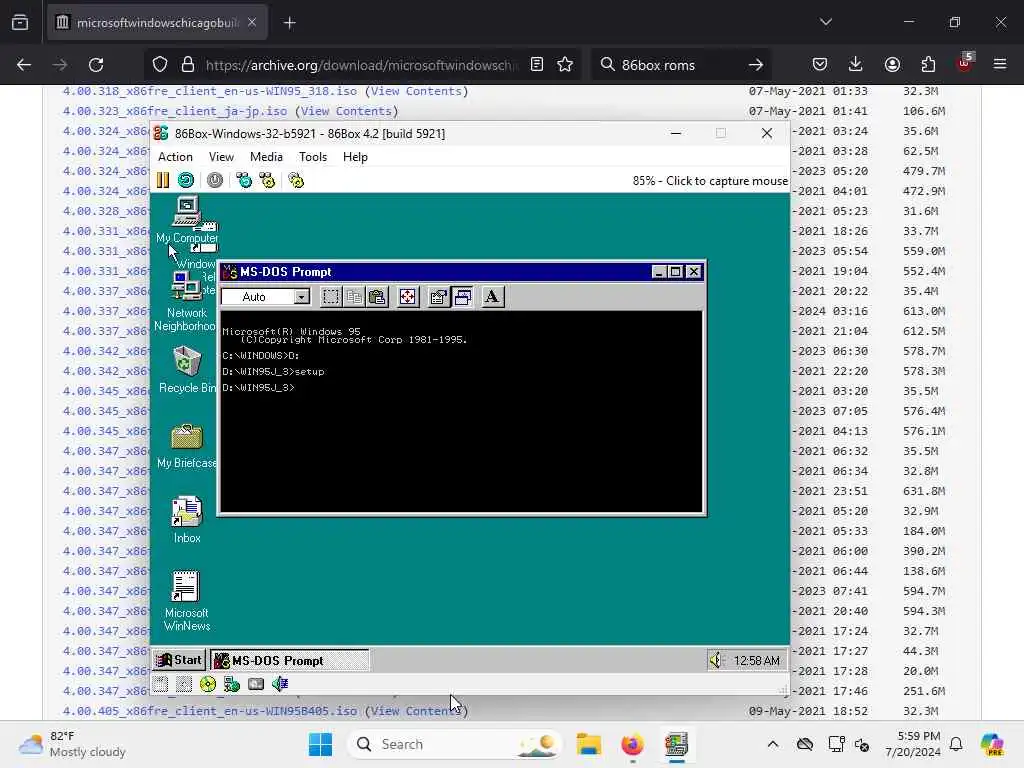Click the search go arrow beside '86box roms'
Image resolution: width=1024 pixels, height=768 pixels.
point(756,65)
